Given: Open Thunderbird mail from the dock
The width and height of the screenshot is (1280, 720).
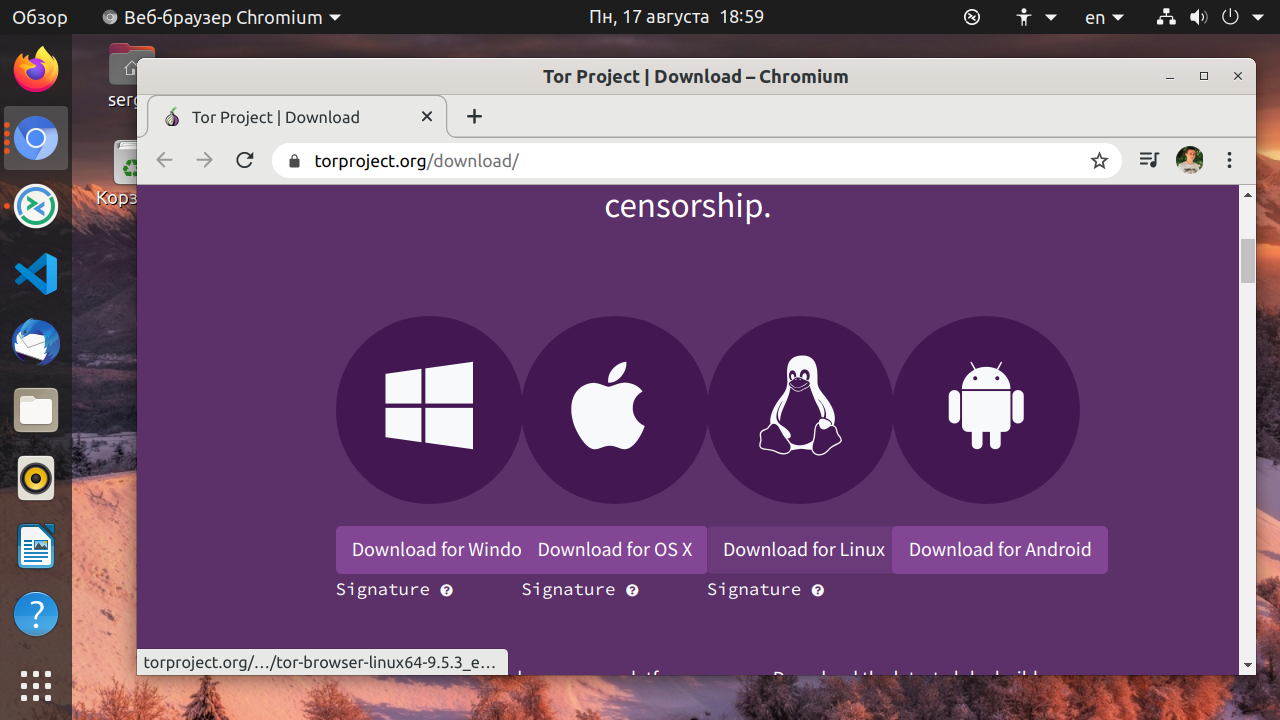Looking at the screenshot, I should [36, 342].
